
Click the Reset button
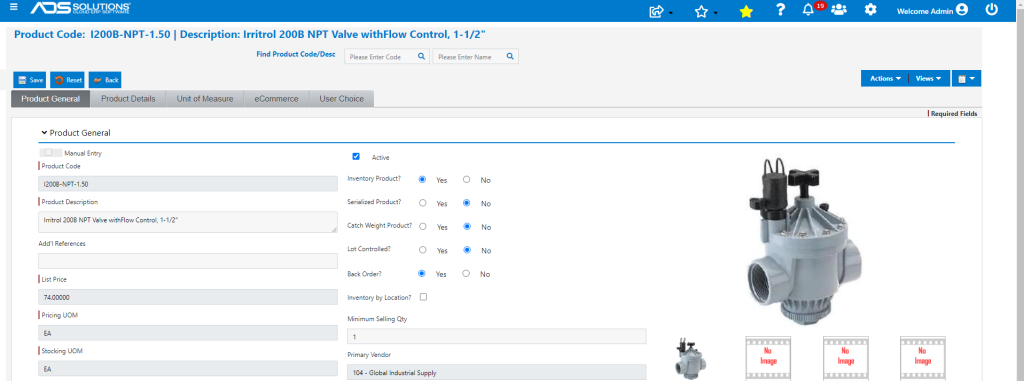pos(67,80)
